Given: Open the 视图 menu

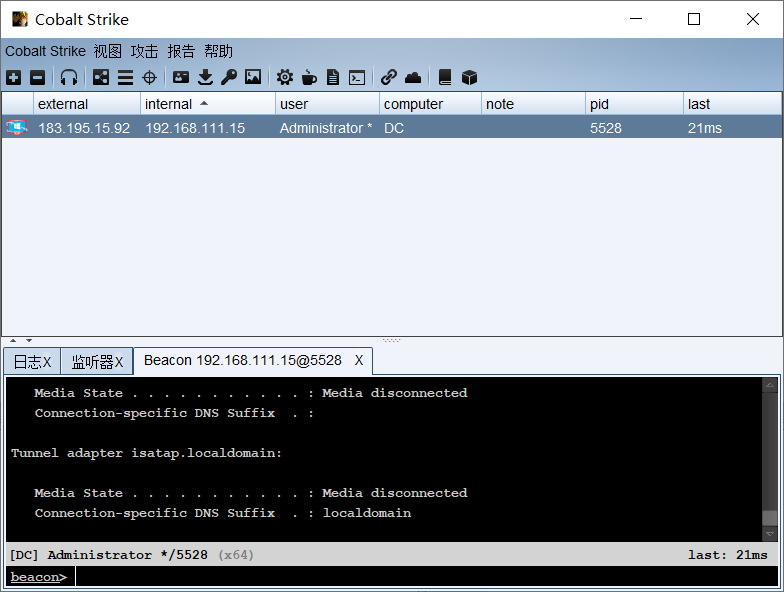Looking at the screenshot, I should pyautogui.click(x=108, y=51).
